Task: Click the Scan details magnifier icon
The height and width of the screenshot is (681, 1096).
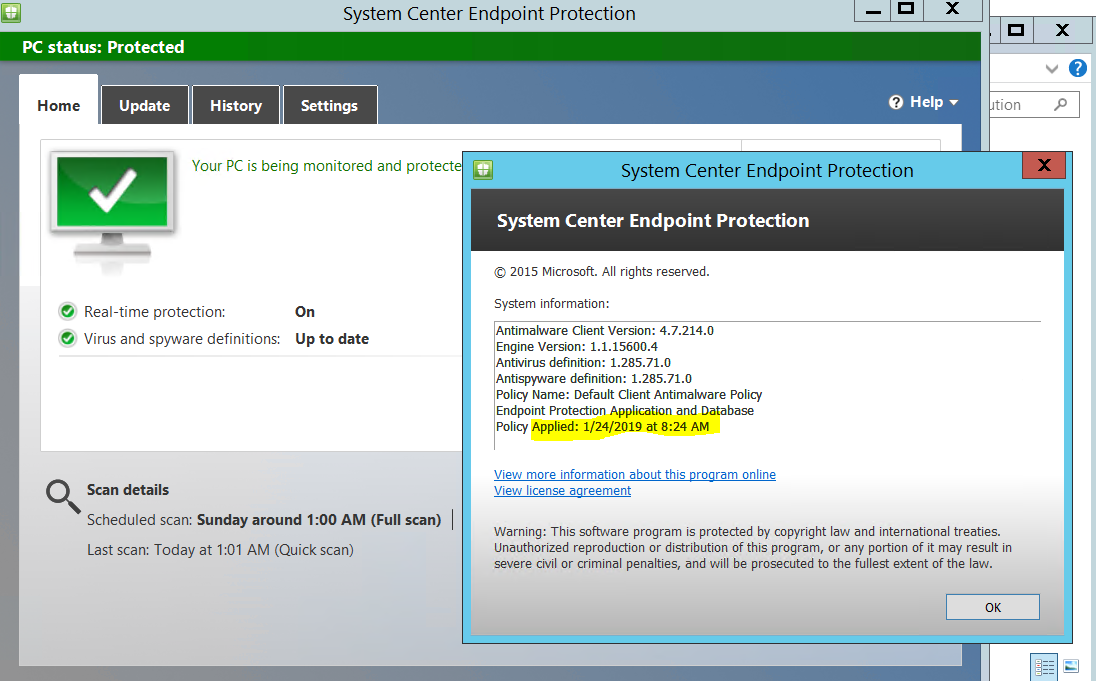Action: tap(63, 496)
